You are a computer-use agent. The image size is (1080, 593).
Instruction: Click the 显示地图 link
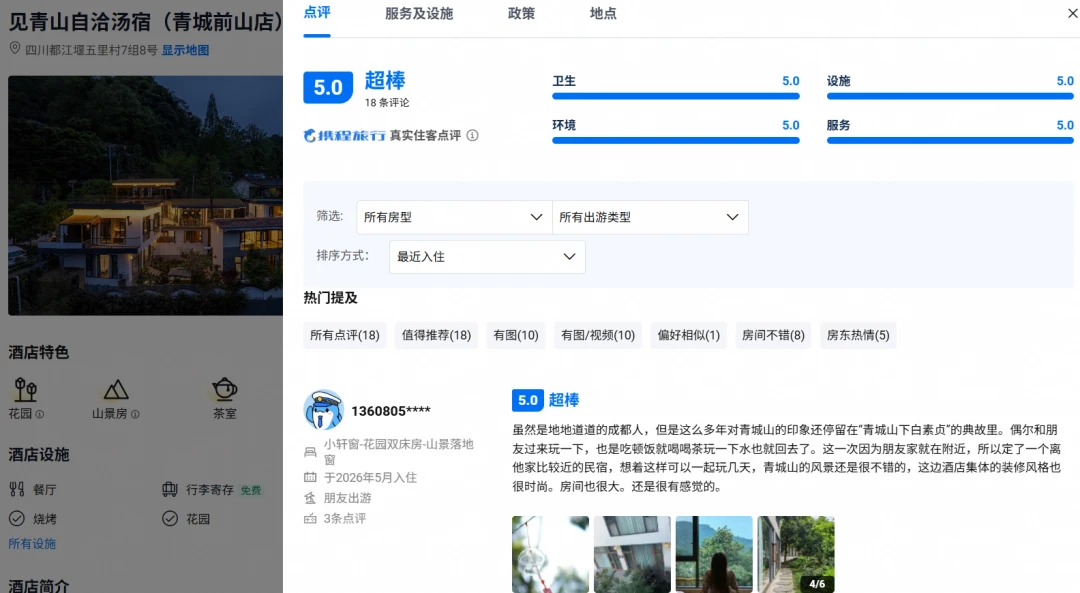click(185, 50)
